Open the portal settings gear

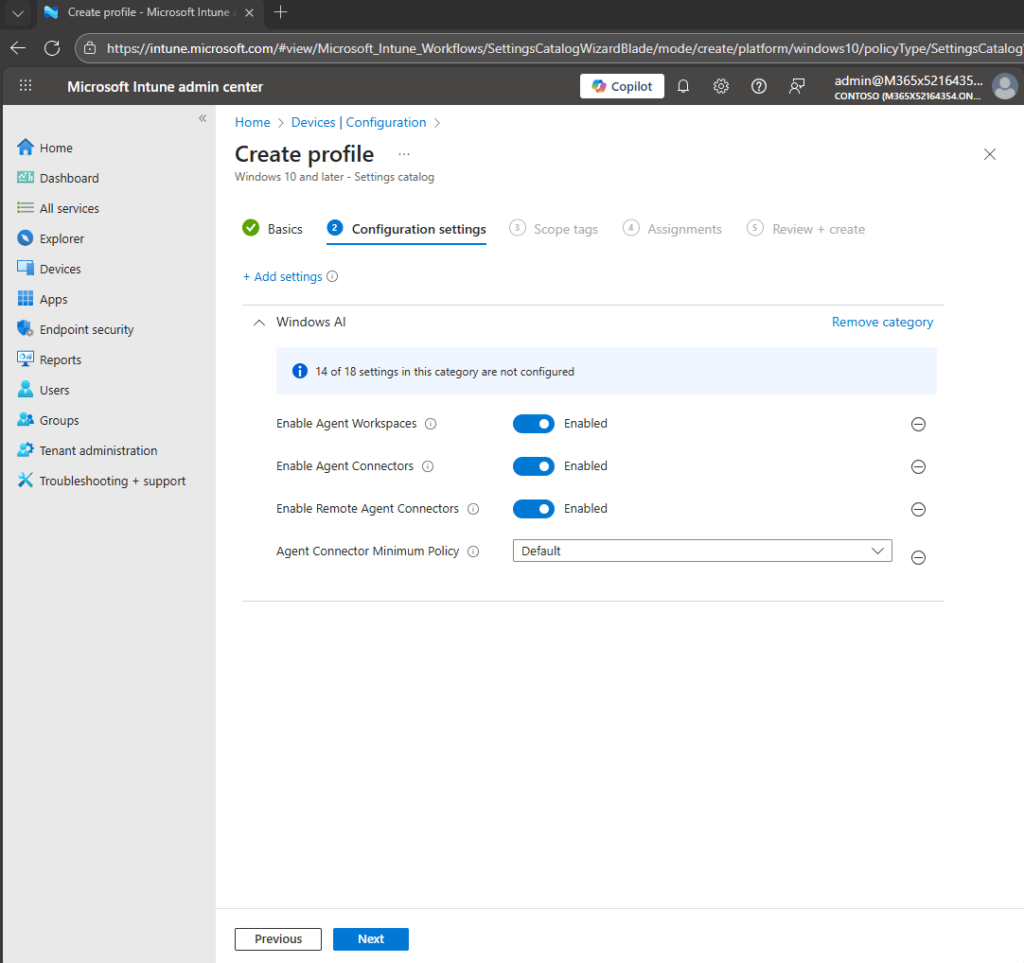point(721,86)
